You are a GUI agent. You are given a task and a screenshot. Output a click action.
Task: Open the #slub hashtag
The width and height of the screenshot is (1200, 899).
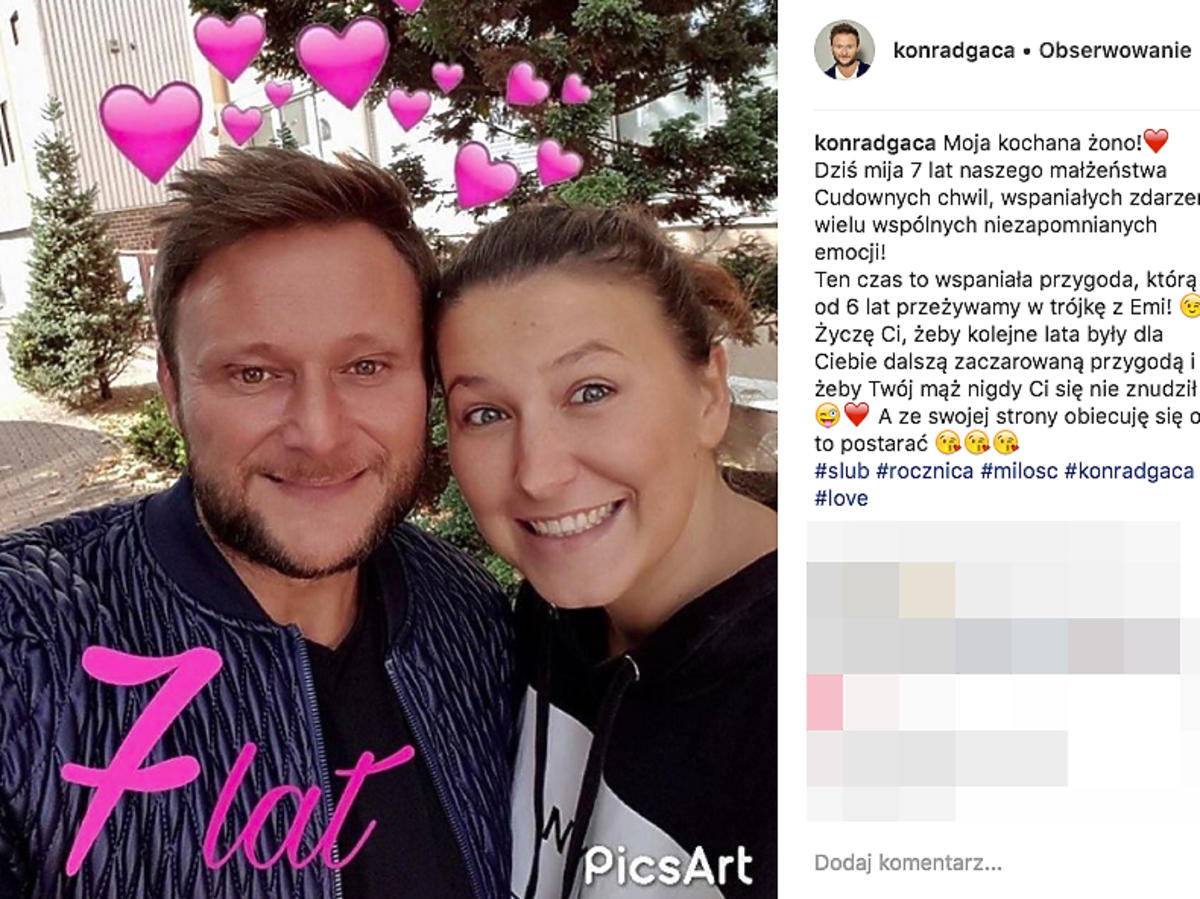[841, 471]
